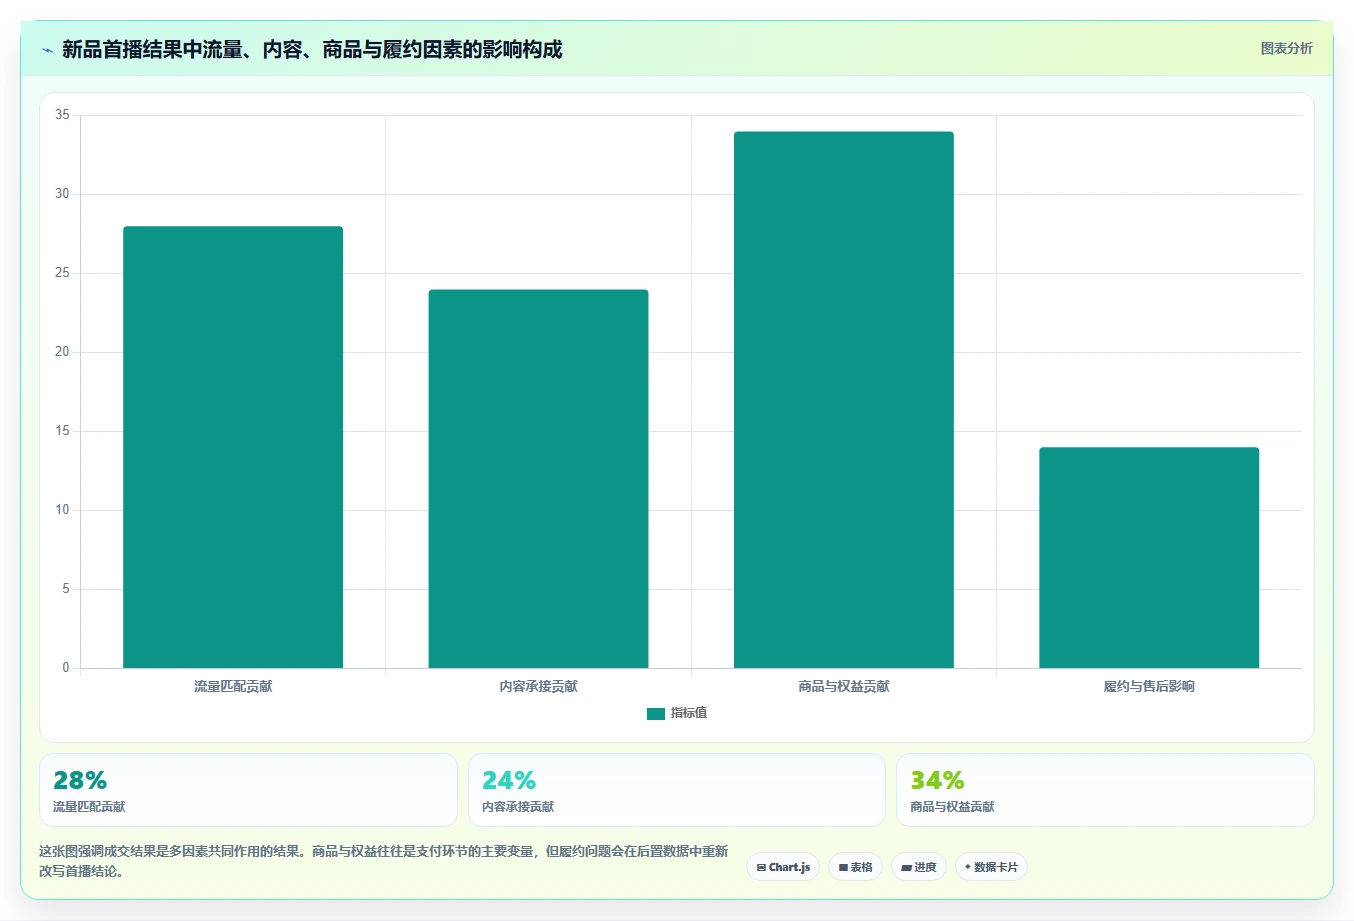Click the 指标值 legend label

689,713
